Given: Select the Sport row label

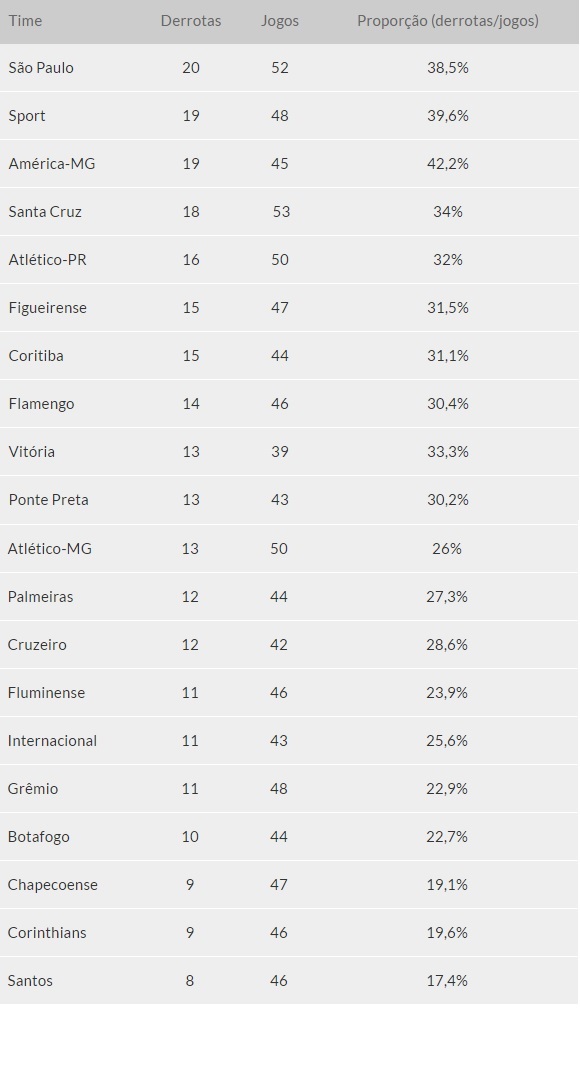Looking at the screenshot, I should click(27, 115).
